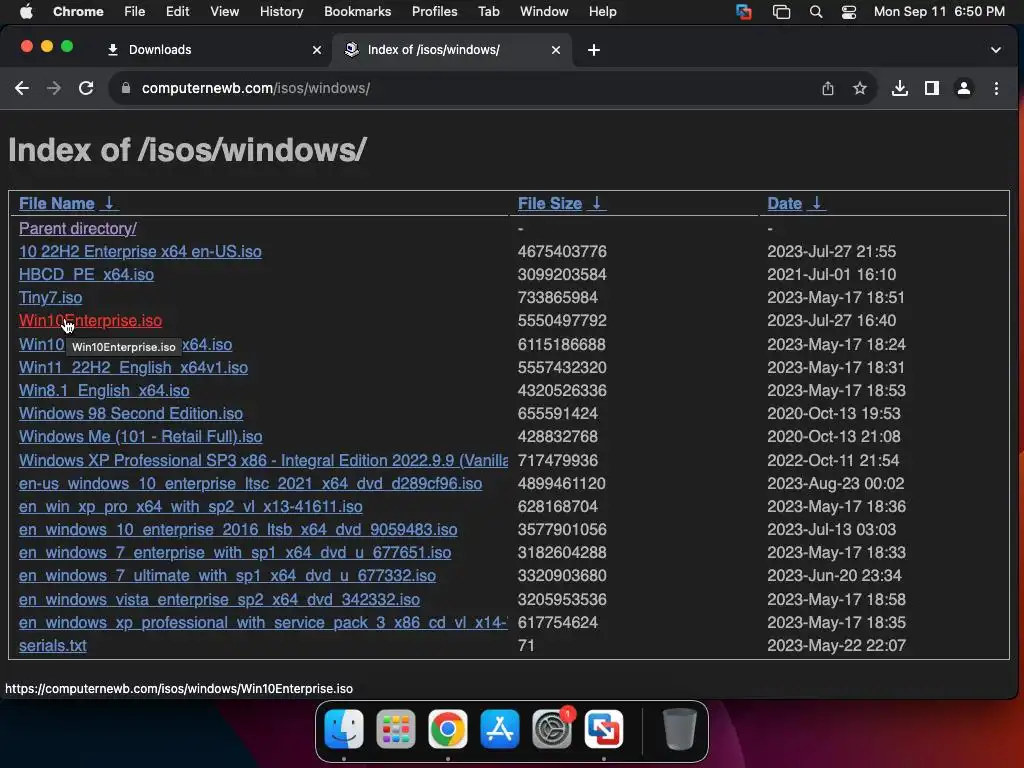Open Control Center in menu bar

(x=848, y=12)
